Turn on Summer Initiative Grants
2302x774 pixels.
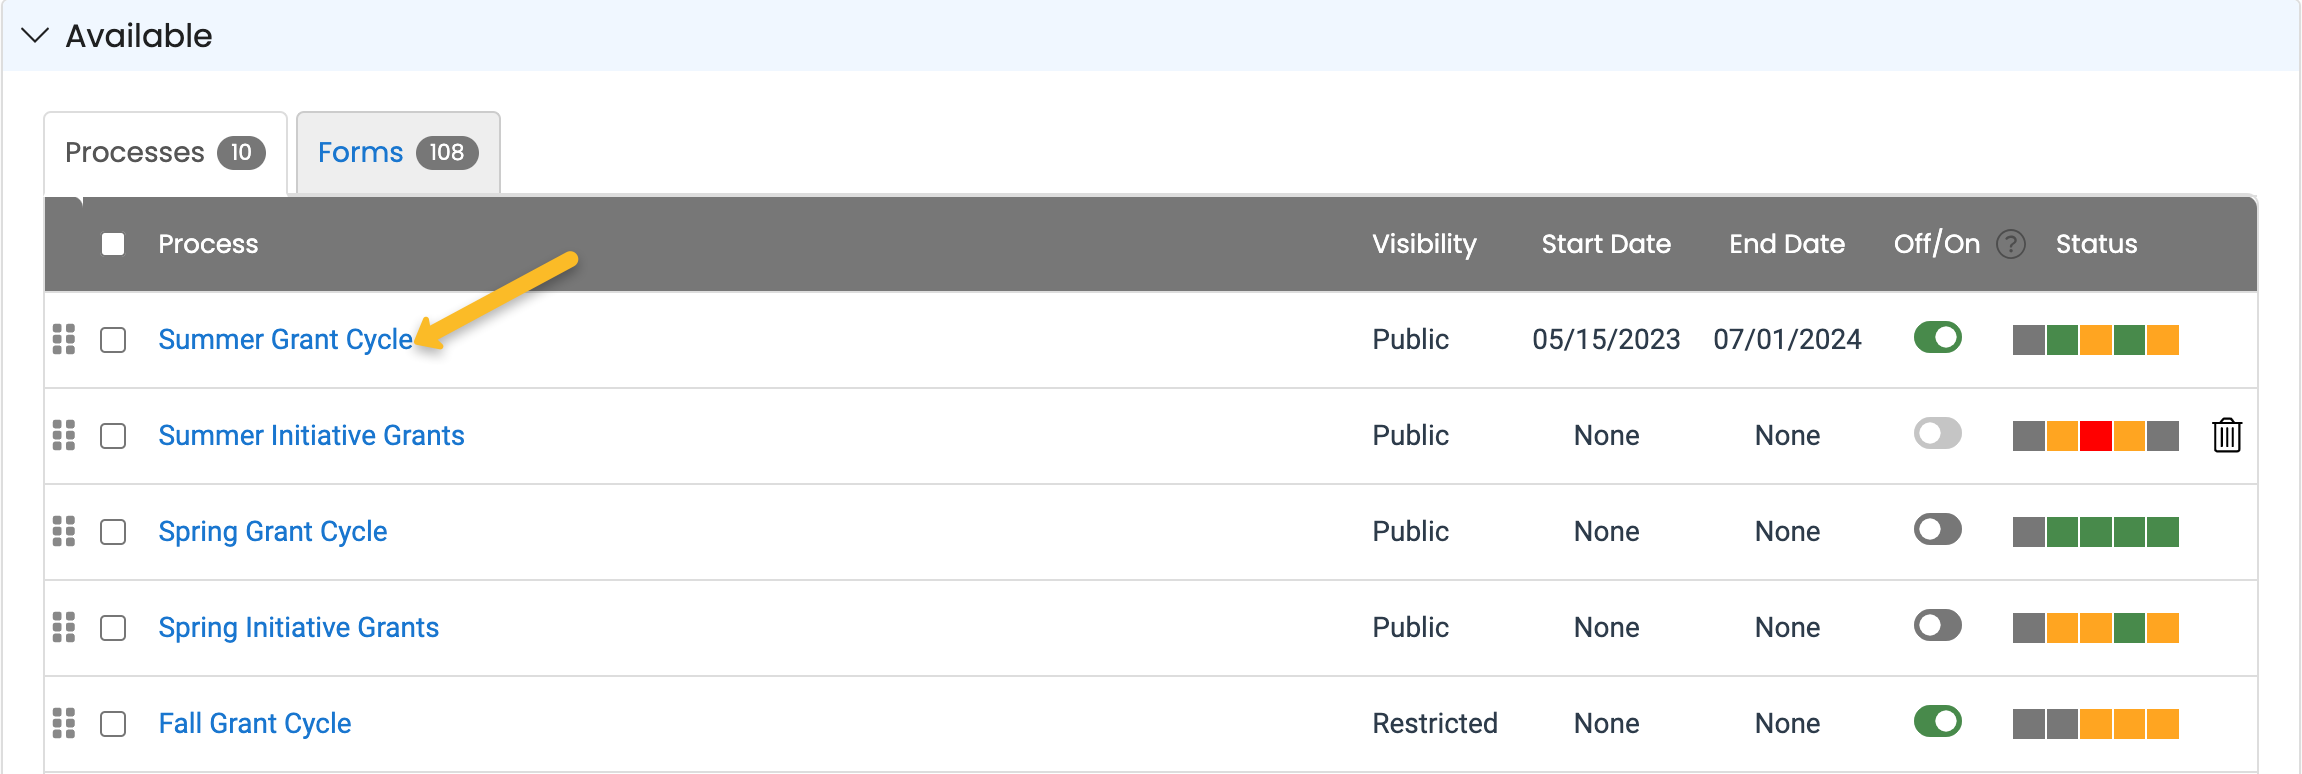(1936, 434)
